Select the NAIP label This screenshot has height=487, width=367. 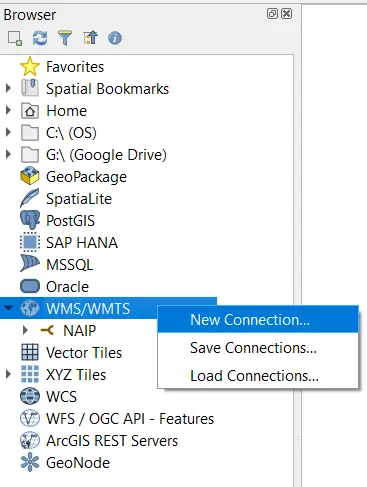tap(80, 331)
